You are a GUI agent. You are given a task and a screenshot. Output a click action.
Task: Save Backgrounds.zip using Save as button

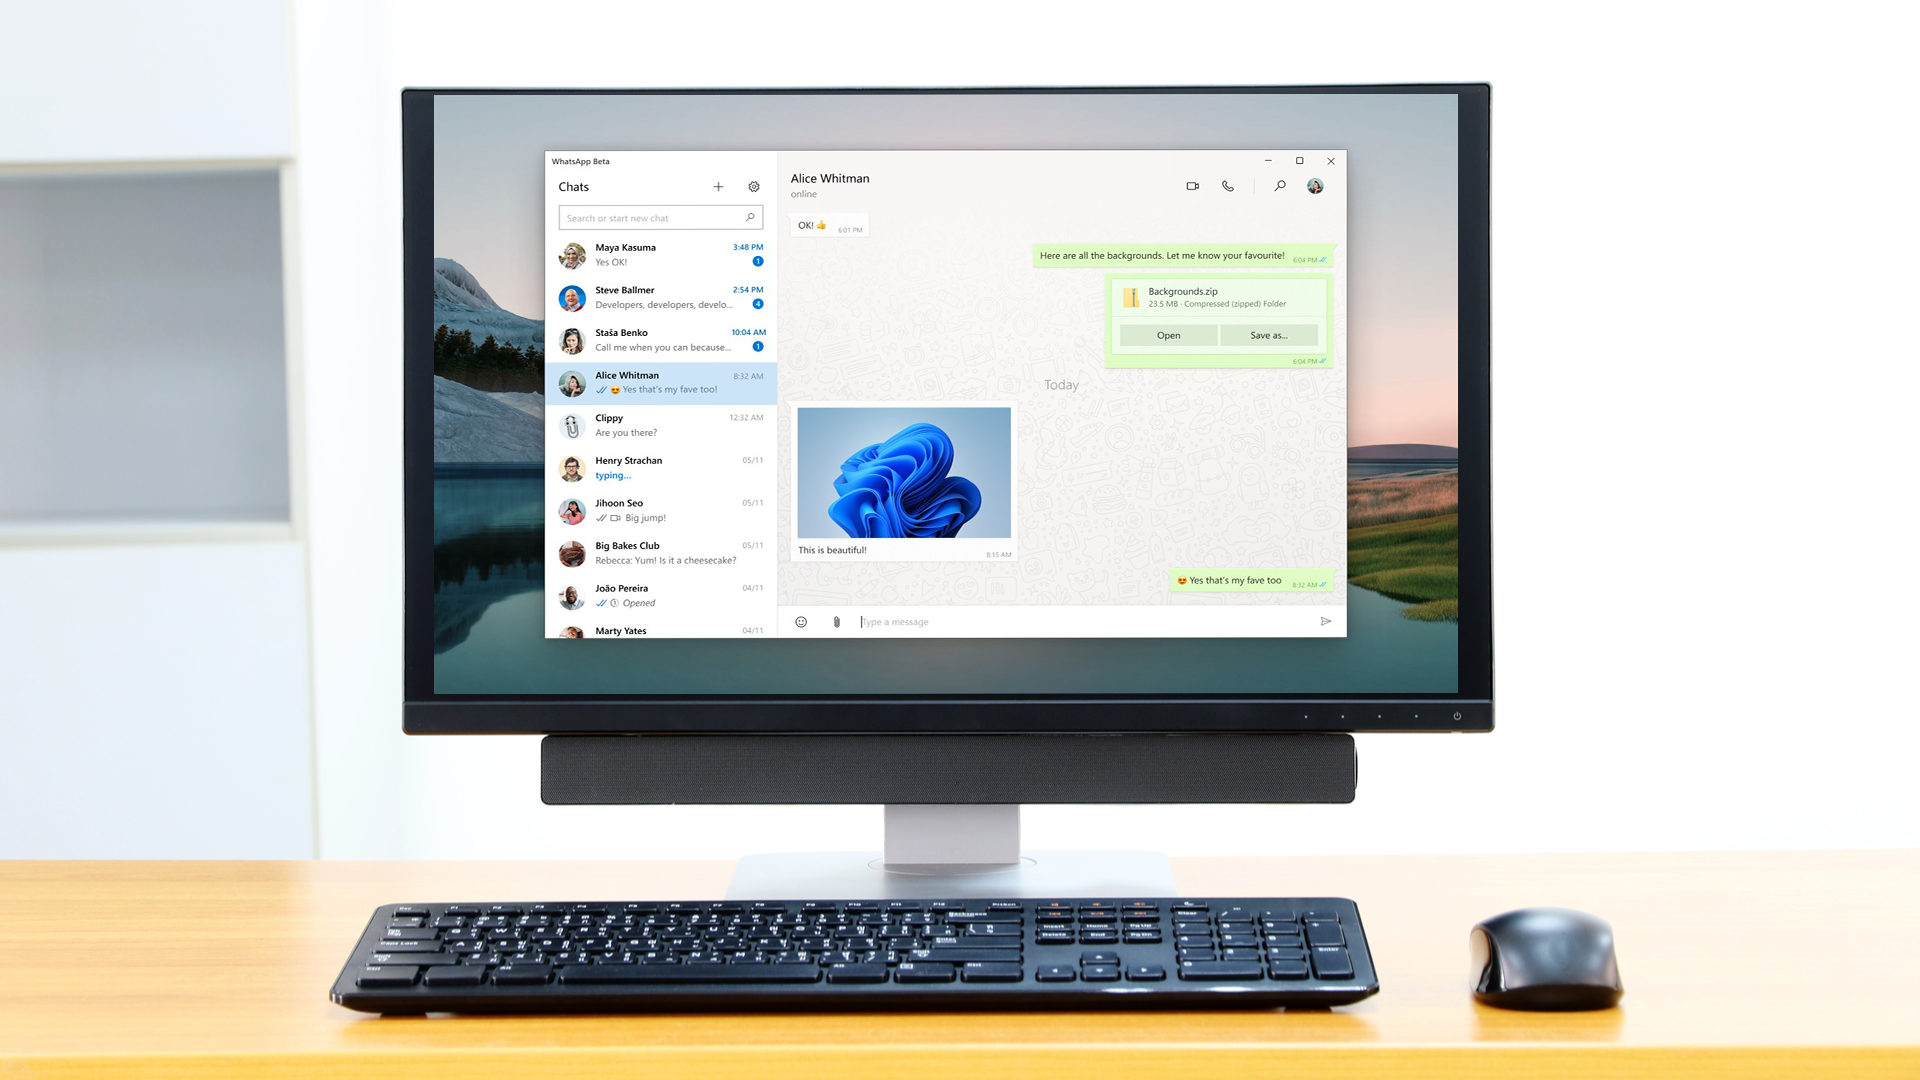tap(1267, 335)
